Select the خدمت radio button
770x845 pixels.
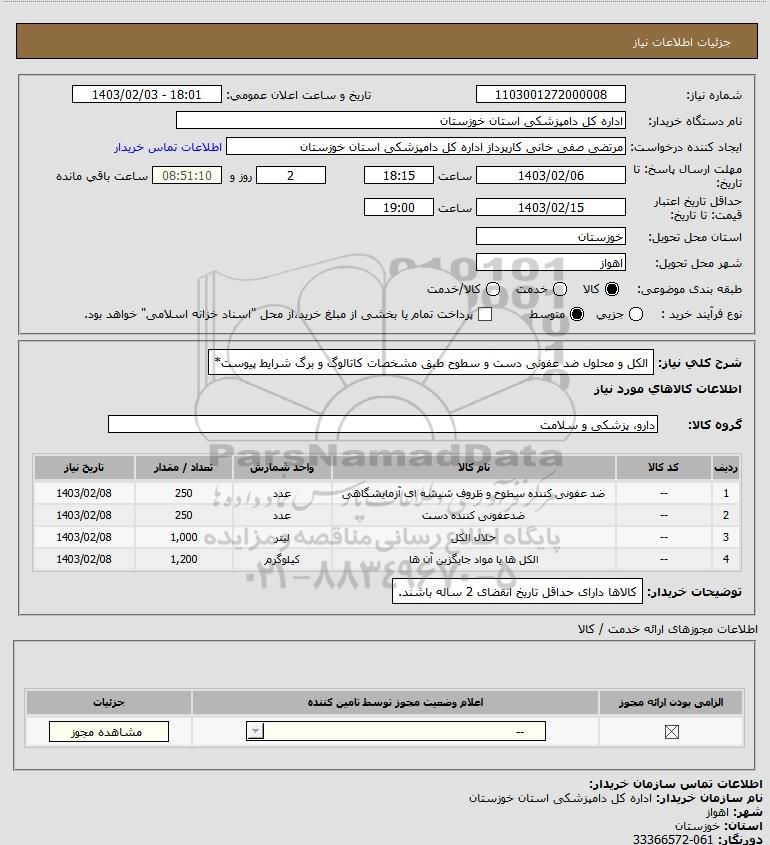(560, 289)
